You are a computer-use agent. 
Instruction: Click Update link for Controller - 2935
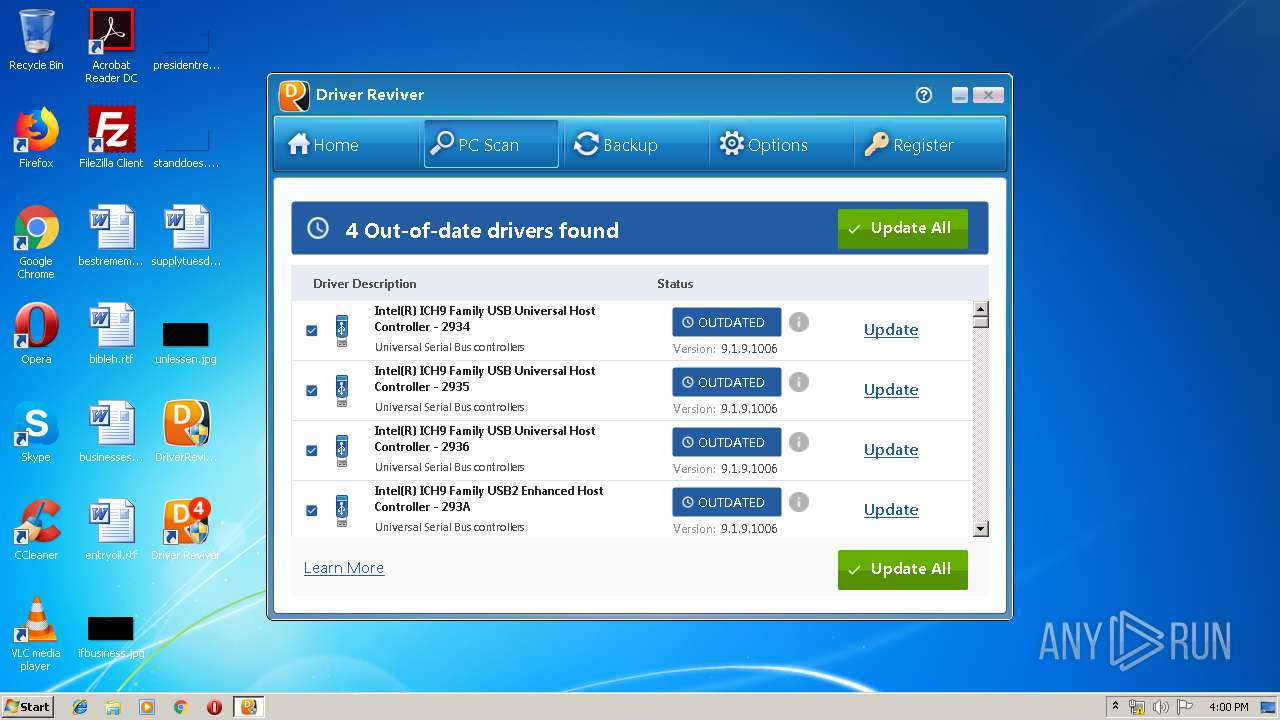[891, 390]
